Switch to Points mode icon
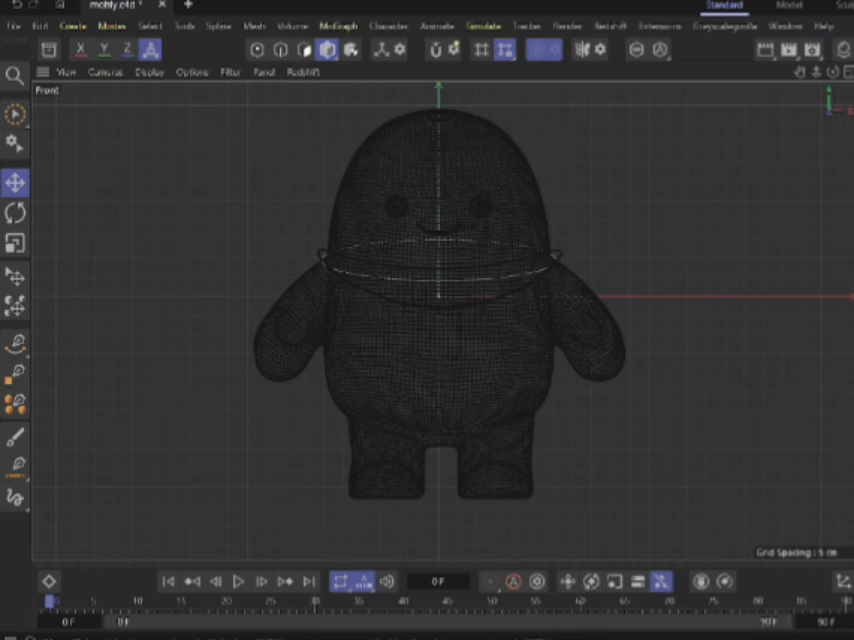 click(257, 50)
